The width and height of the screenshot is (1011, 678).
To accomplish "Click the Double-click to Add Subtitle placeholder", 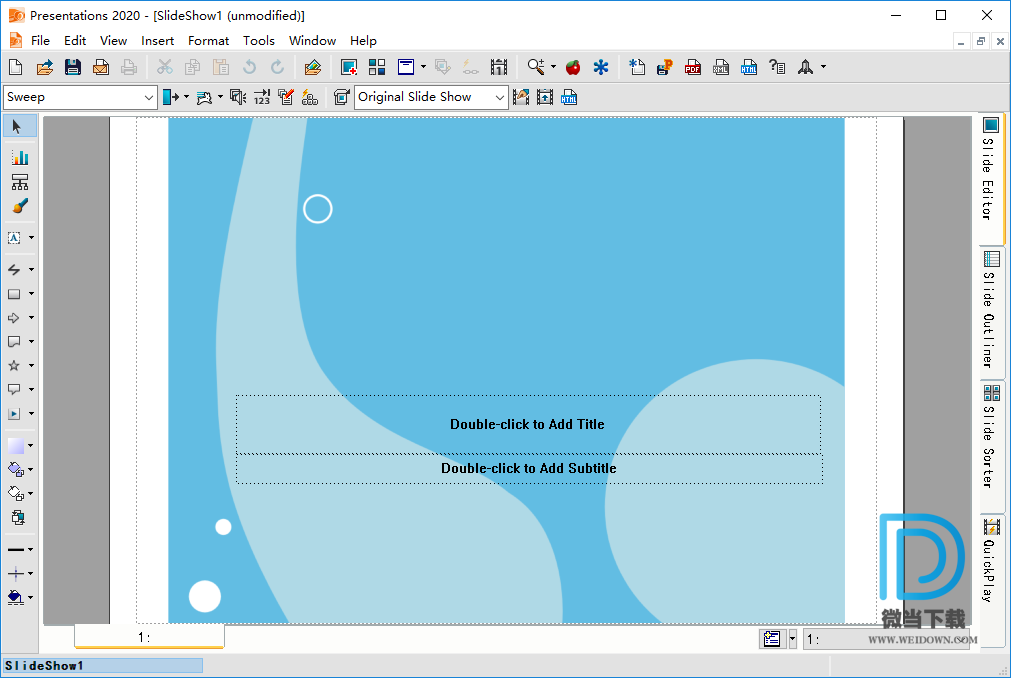I will pos(528,468).
